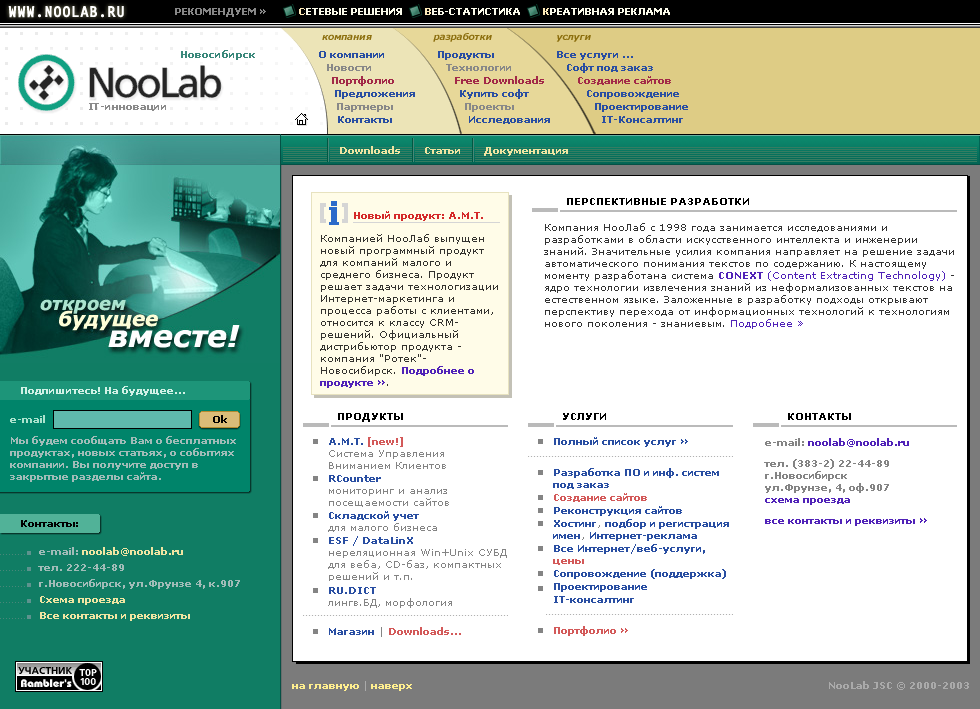Open the Сопровождение (поддержка) link
This screenshot has width=980, height=709.
(639, 573)
